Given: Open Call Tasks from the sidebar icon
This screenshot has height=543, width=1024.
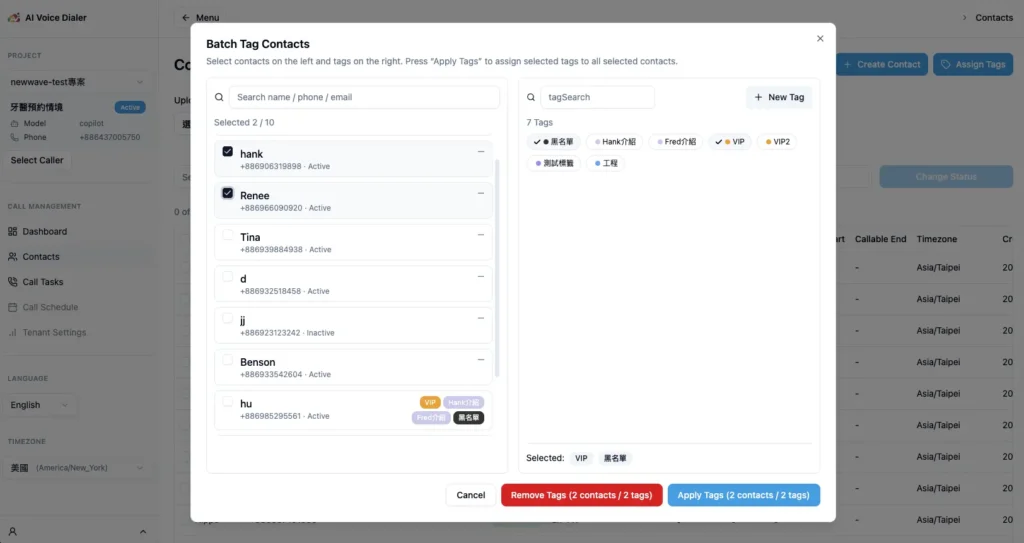Looking at the screenshot, I should 13,282.
